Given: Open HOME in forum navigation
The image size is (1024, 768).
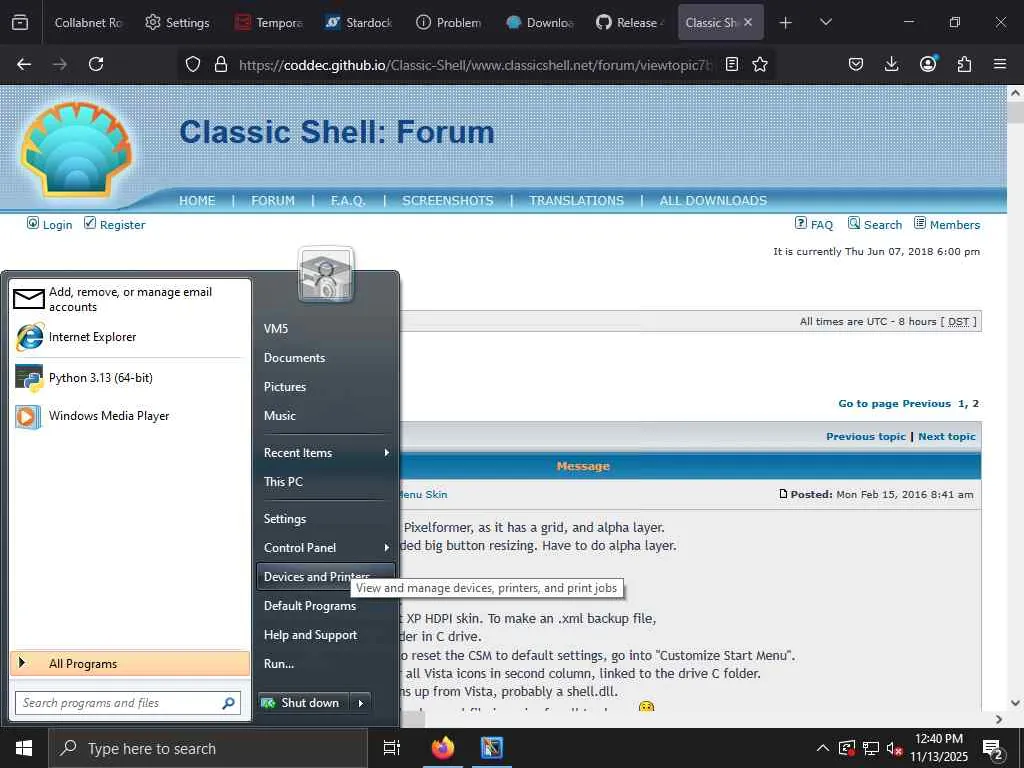Looking at the screenshot, I should coord(197,200).
